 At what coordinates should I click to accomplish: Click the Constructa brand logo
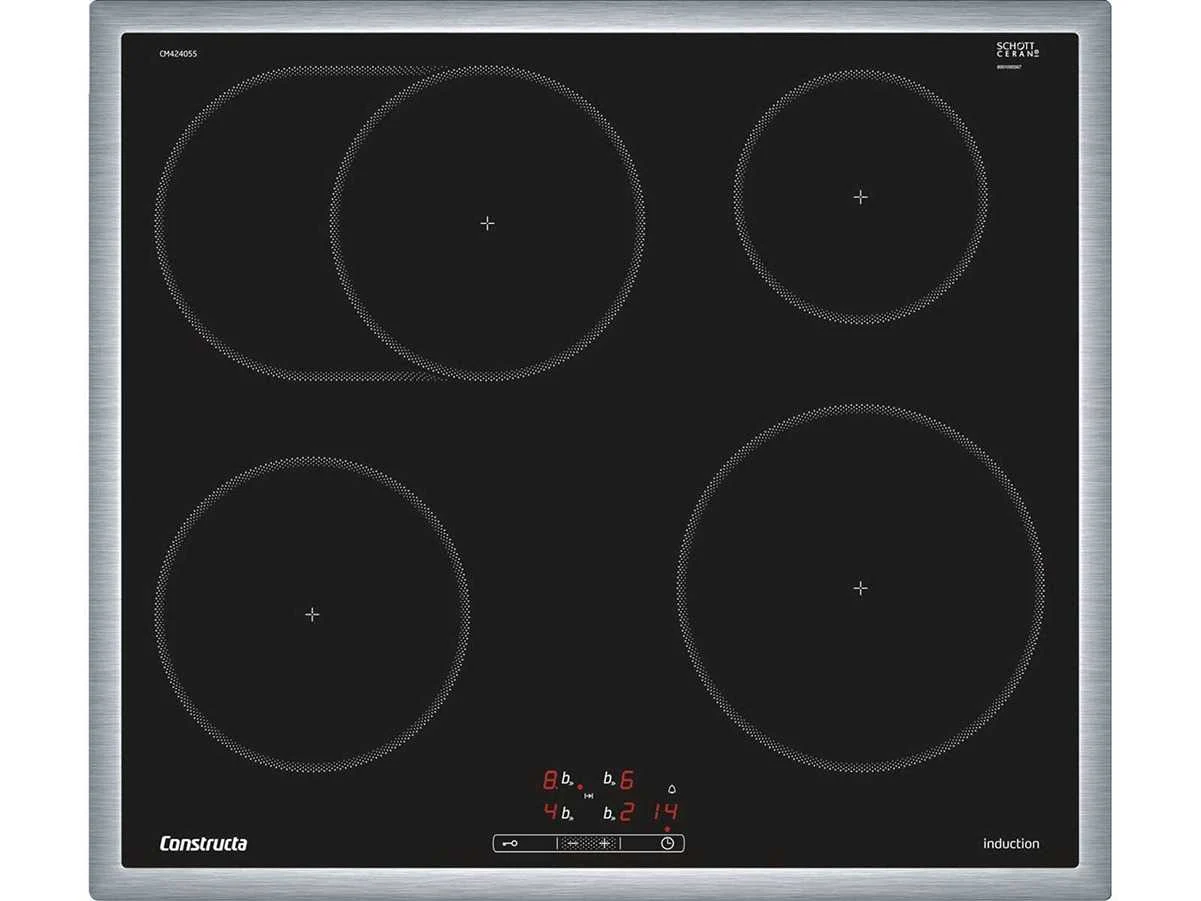click(x=203, y=844)
